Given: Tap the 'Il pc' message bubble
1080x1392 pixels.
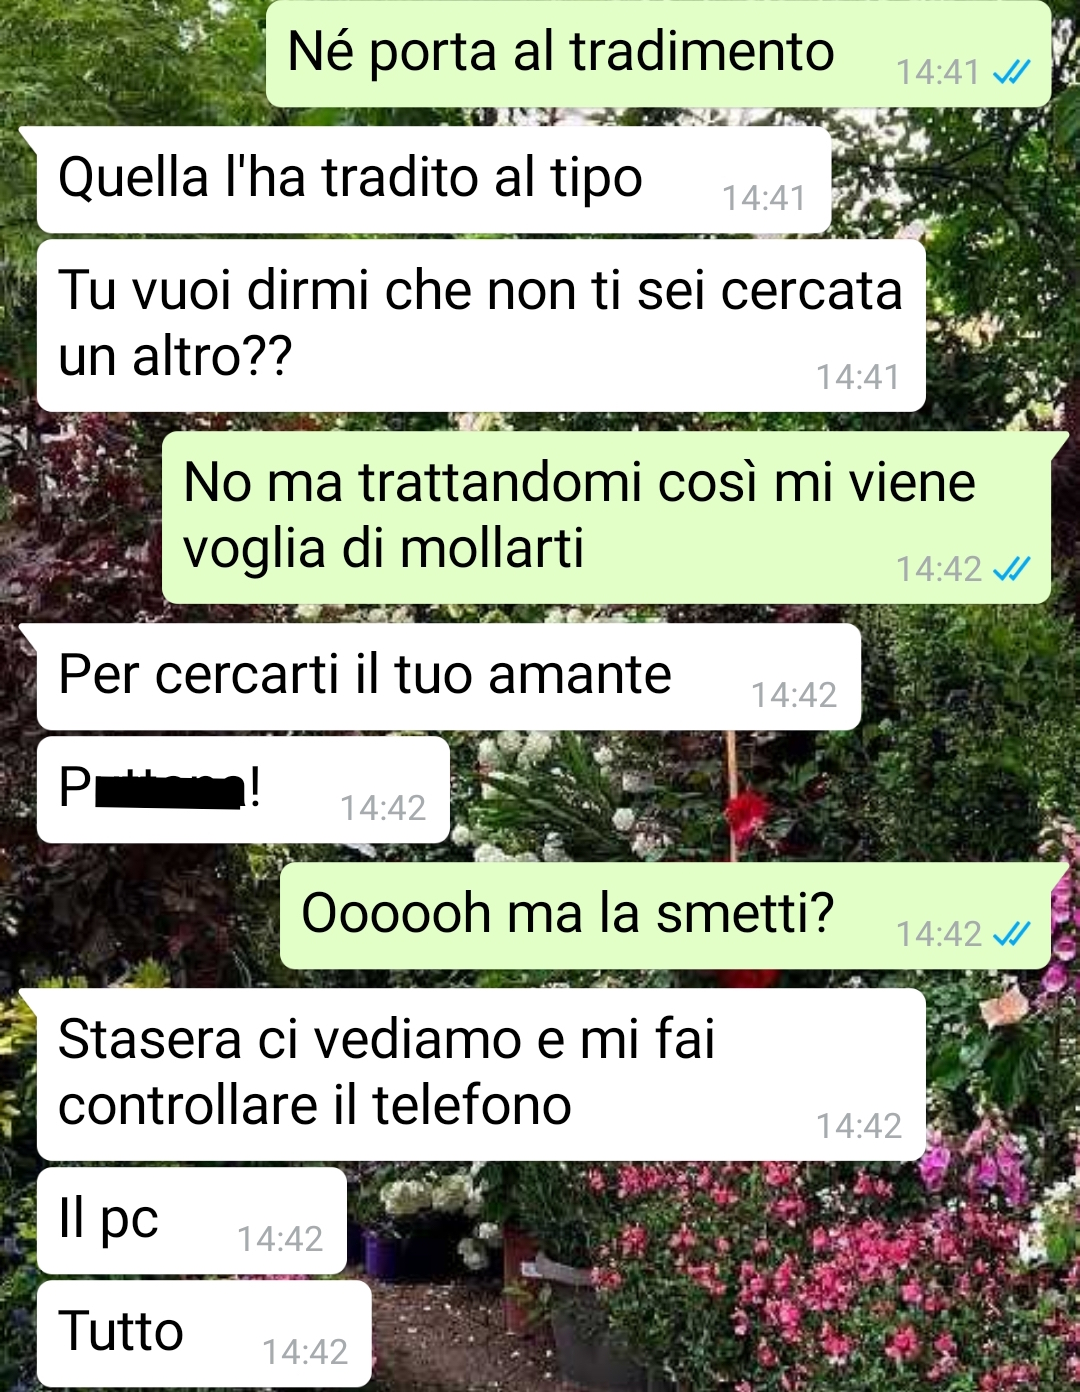Looking at the screenshot, I should [x=192, y=1221].
